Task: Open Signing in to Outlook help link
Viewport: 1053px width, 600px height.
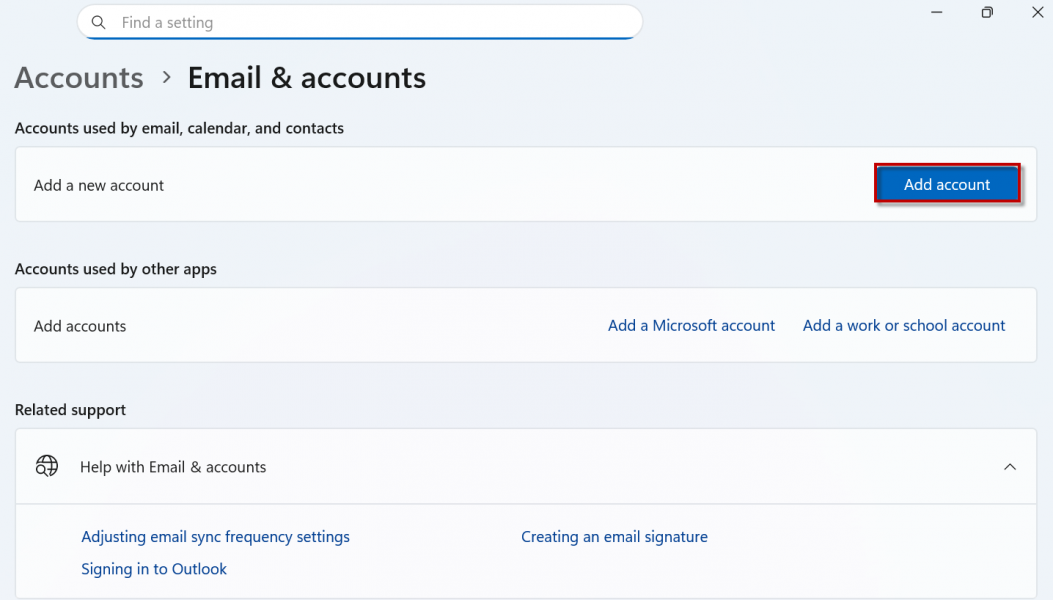Action: (x=154, y=569)
